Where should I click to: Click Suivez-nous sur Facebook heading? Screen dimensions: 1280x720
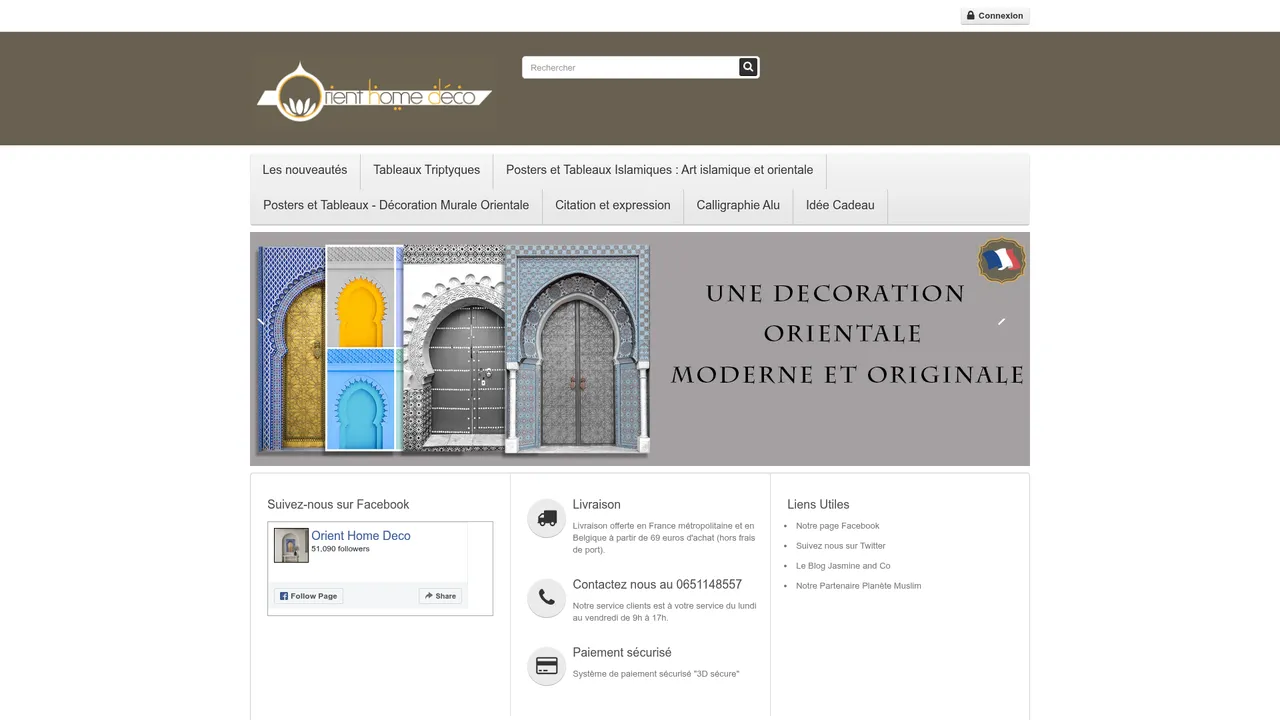pos(338,505)
